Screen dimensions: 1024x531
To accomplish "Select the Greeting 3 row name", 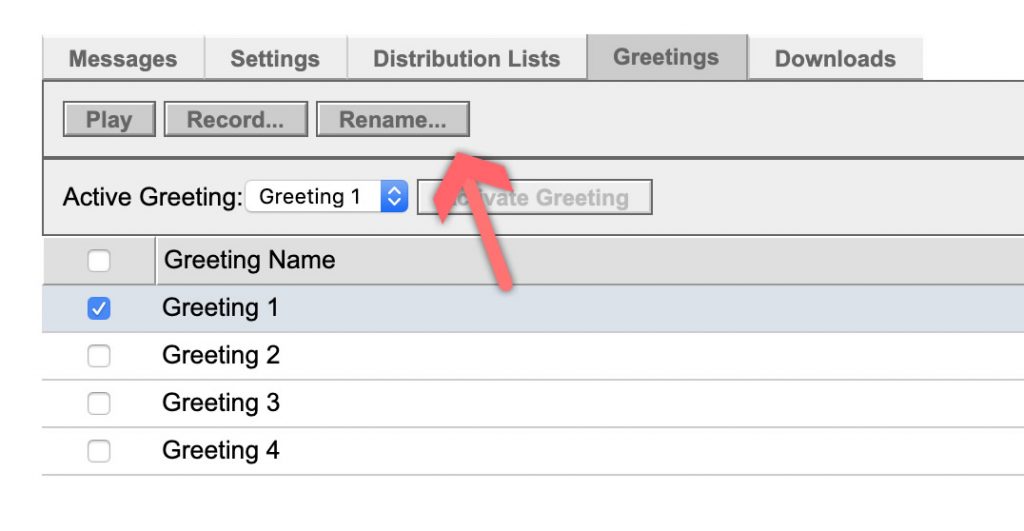I will [x=221, y=403].
